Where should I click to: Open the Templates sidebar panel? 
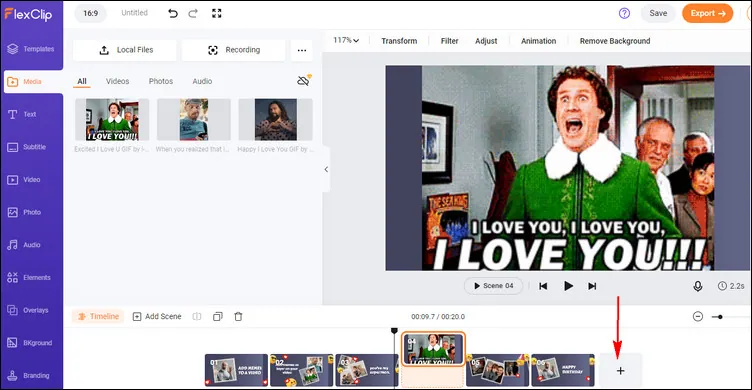pos(32,49)
